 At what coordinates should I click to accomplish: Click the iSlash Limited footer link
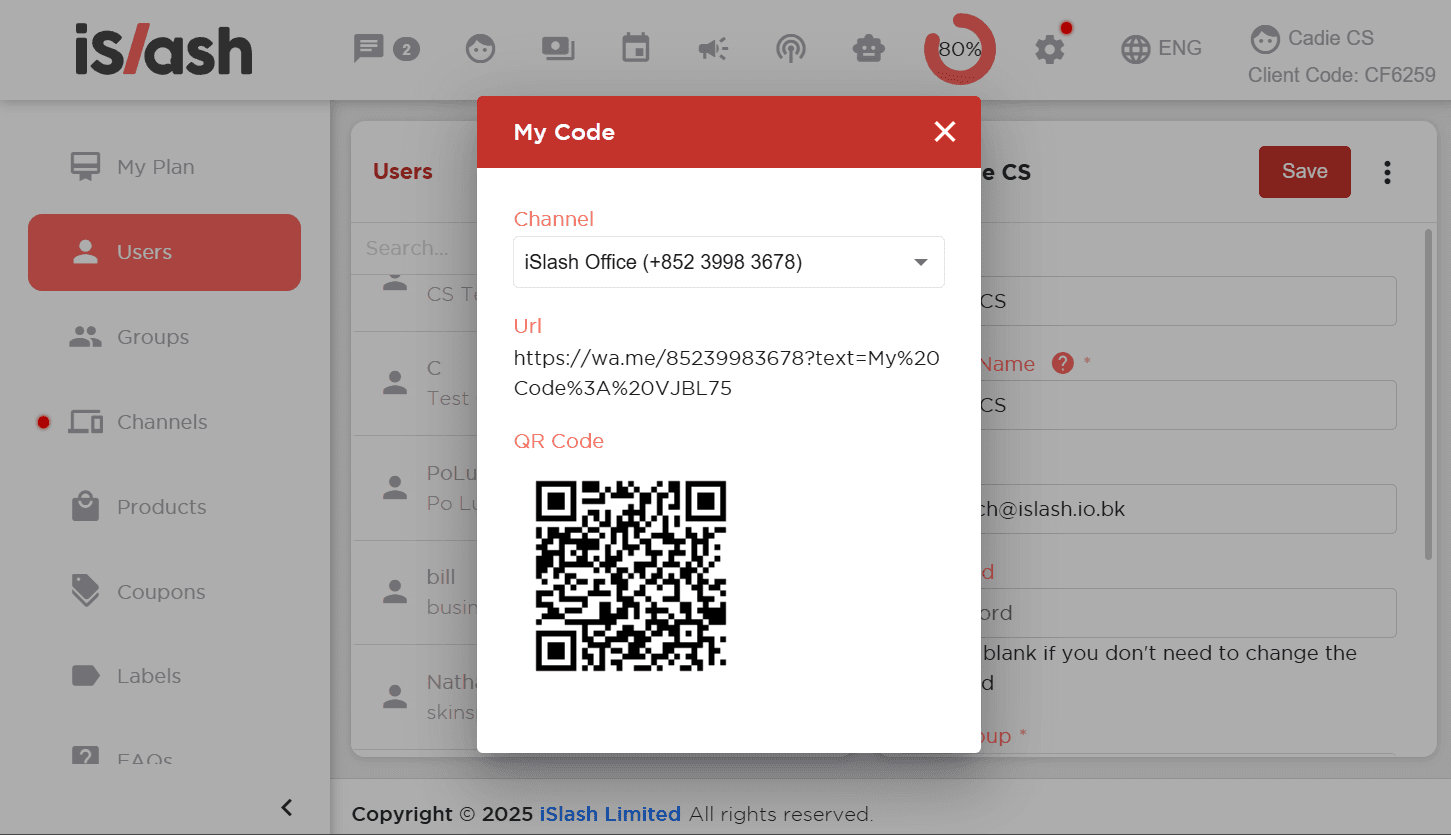tap(610, 814)
